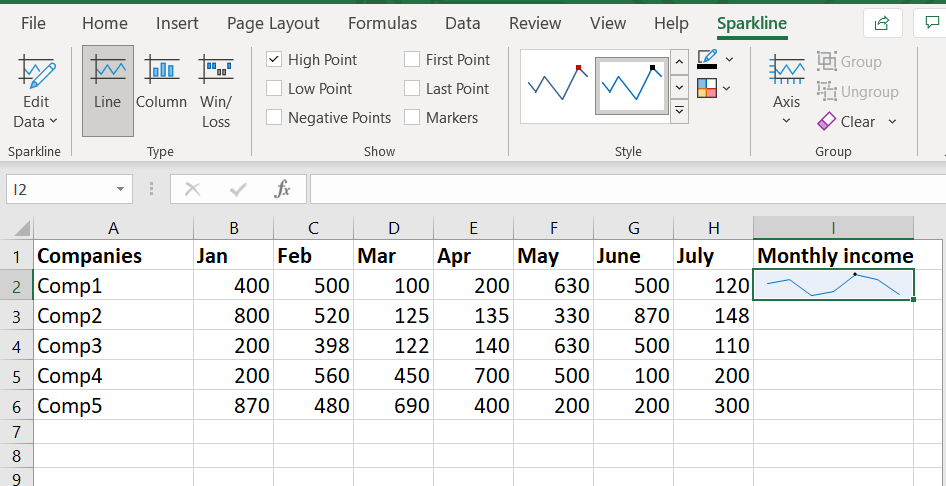
Task: Enable the Low Point checkbox
Action: (274, 89)
